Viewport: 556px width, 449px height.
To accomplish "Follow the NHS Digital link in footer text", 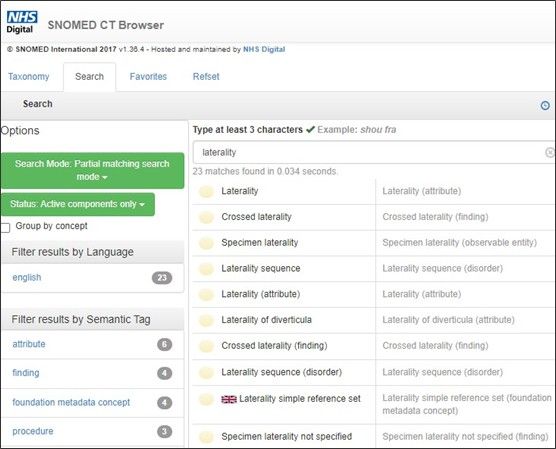I will tap(264, 49).
